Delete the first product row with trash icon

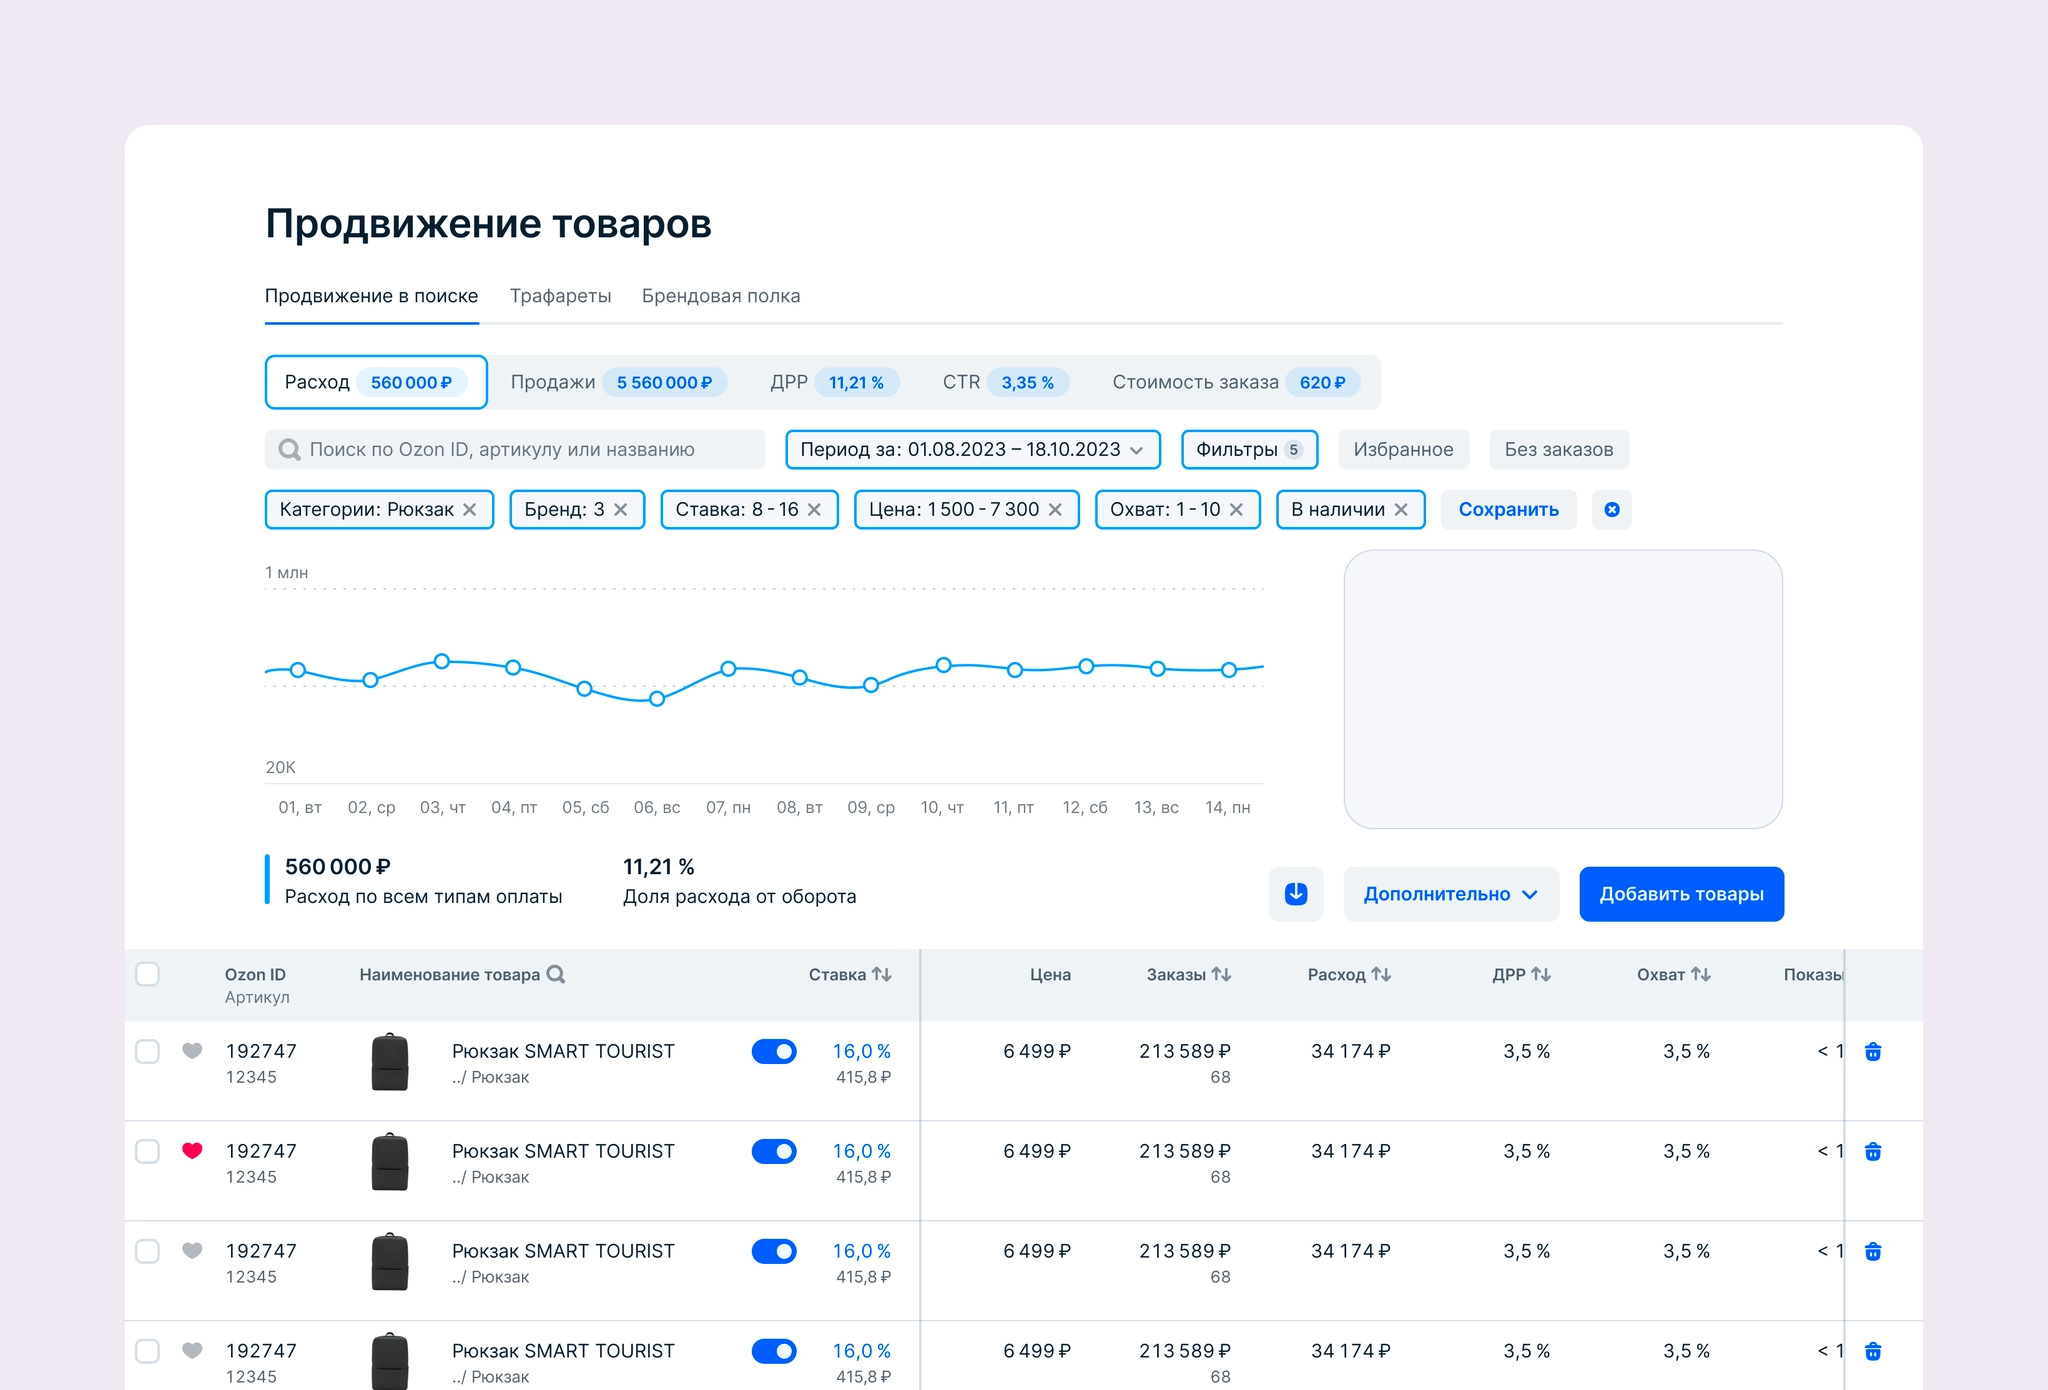click(1873, 1051)
